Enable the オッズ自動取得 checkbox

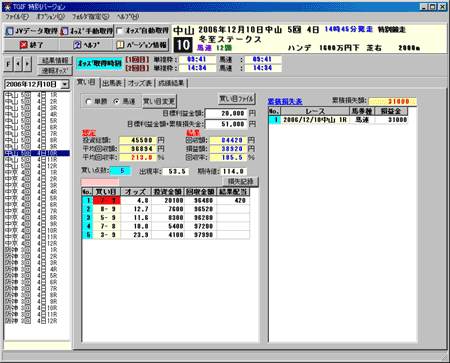click(x=120, y=31)
